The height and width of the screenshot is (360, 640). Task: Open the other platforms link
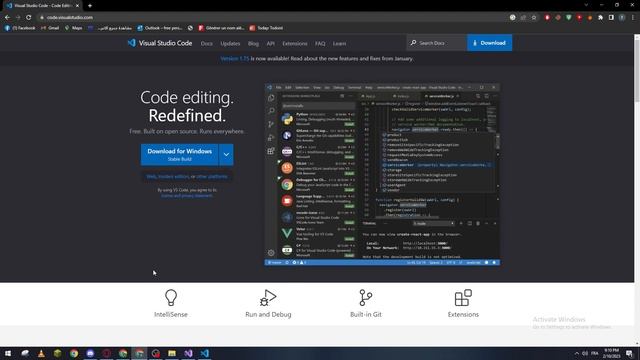212,176
